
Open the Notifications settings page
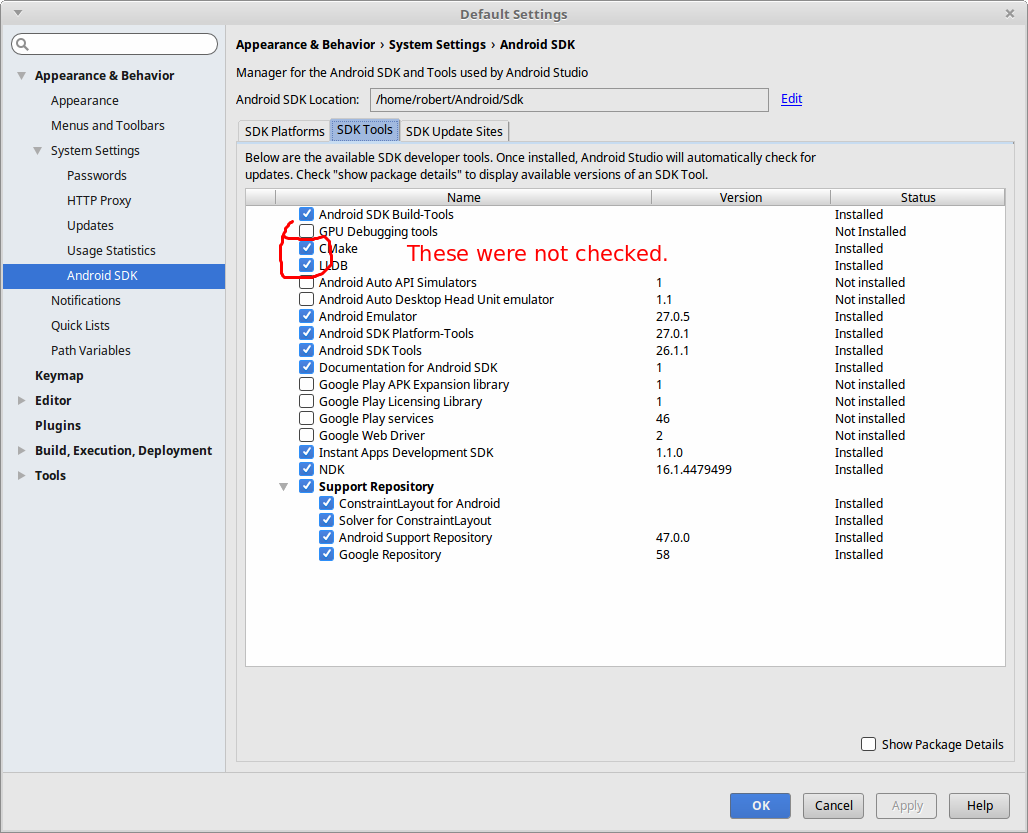click(x=86, y=300)
